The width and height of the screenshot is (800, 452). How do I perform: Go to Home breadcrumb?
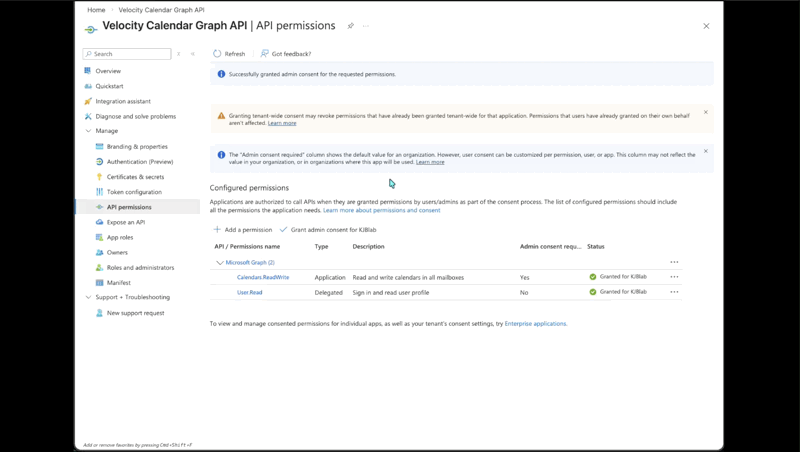tap(96, 10)
